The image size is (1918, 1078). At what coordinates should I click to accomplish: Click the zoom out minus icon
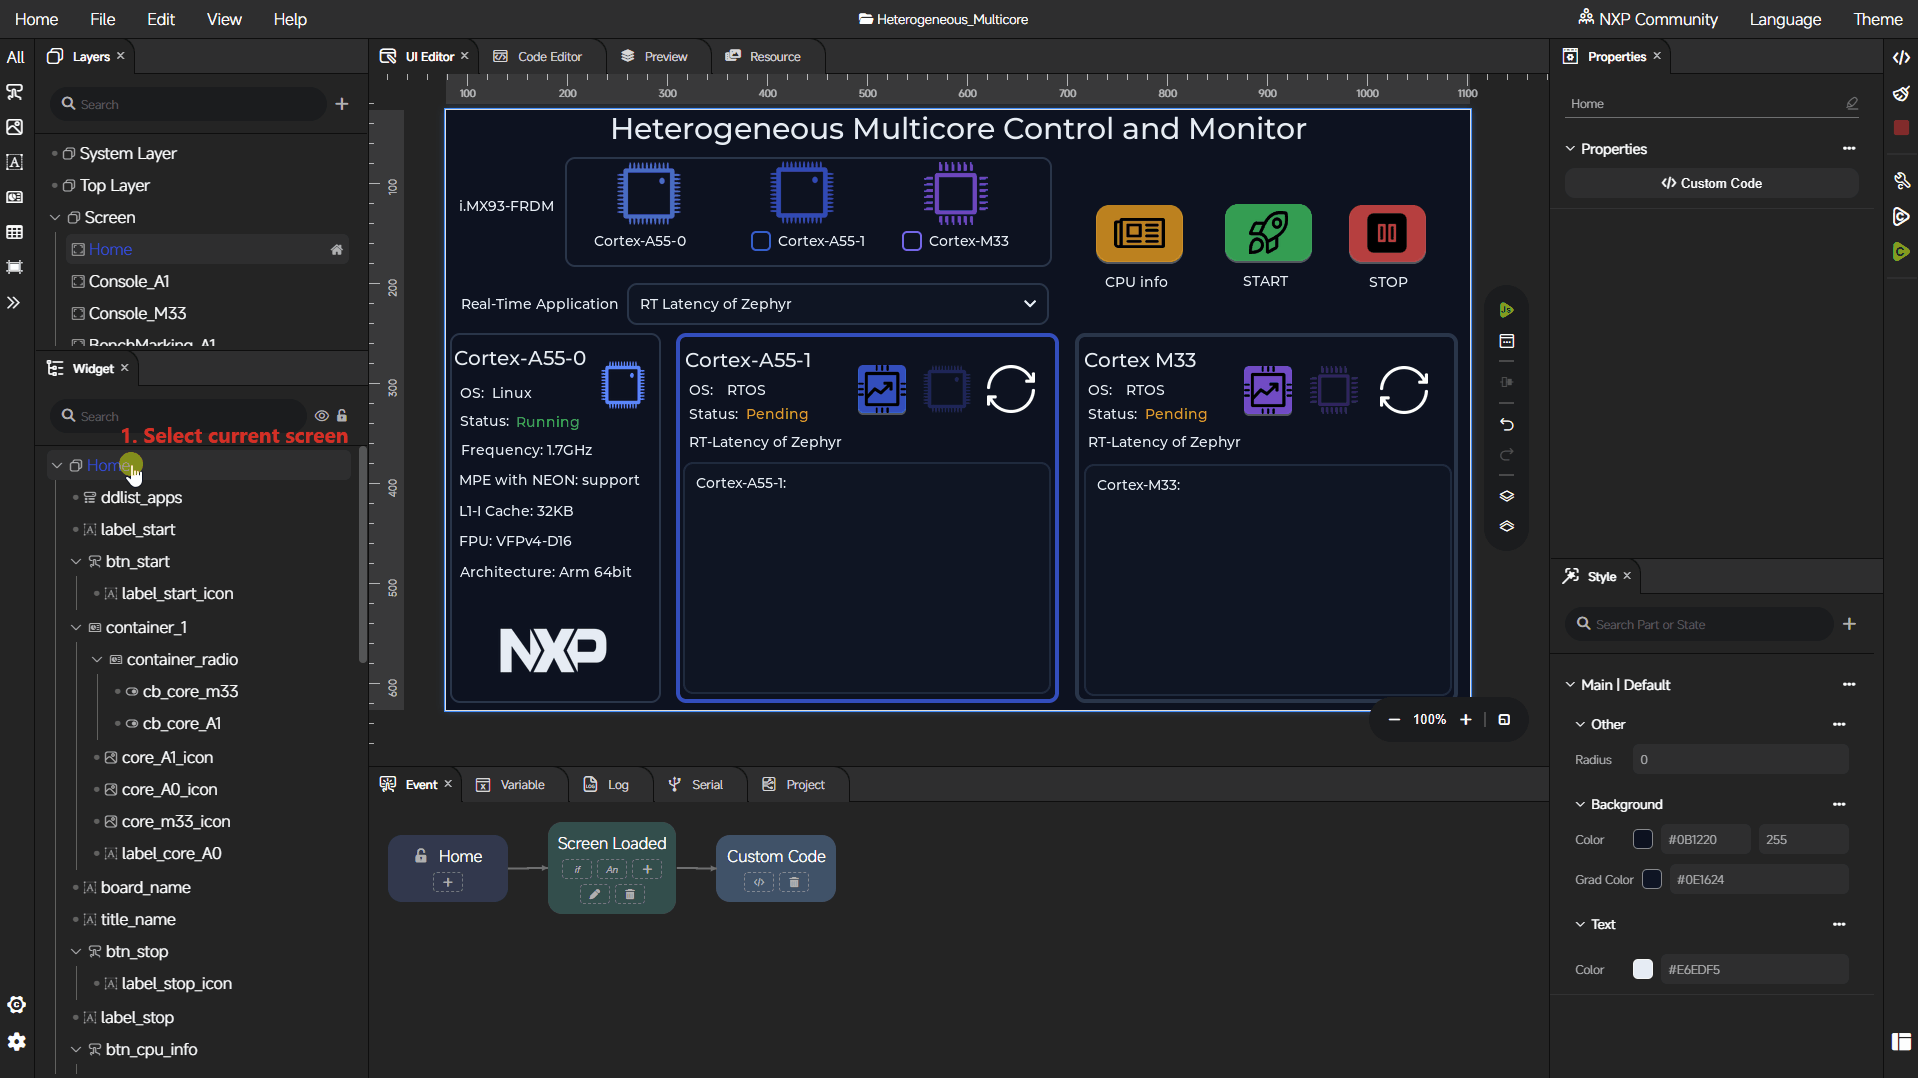pyautogui.click(x=1394, y=720)
